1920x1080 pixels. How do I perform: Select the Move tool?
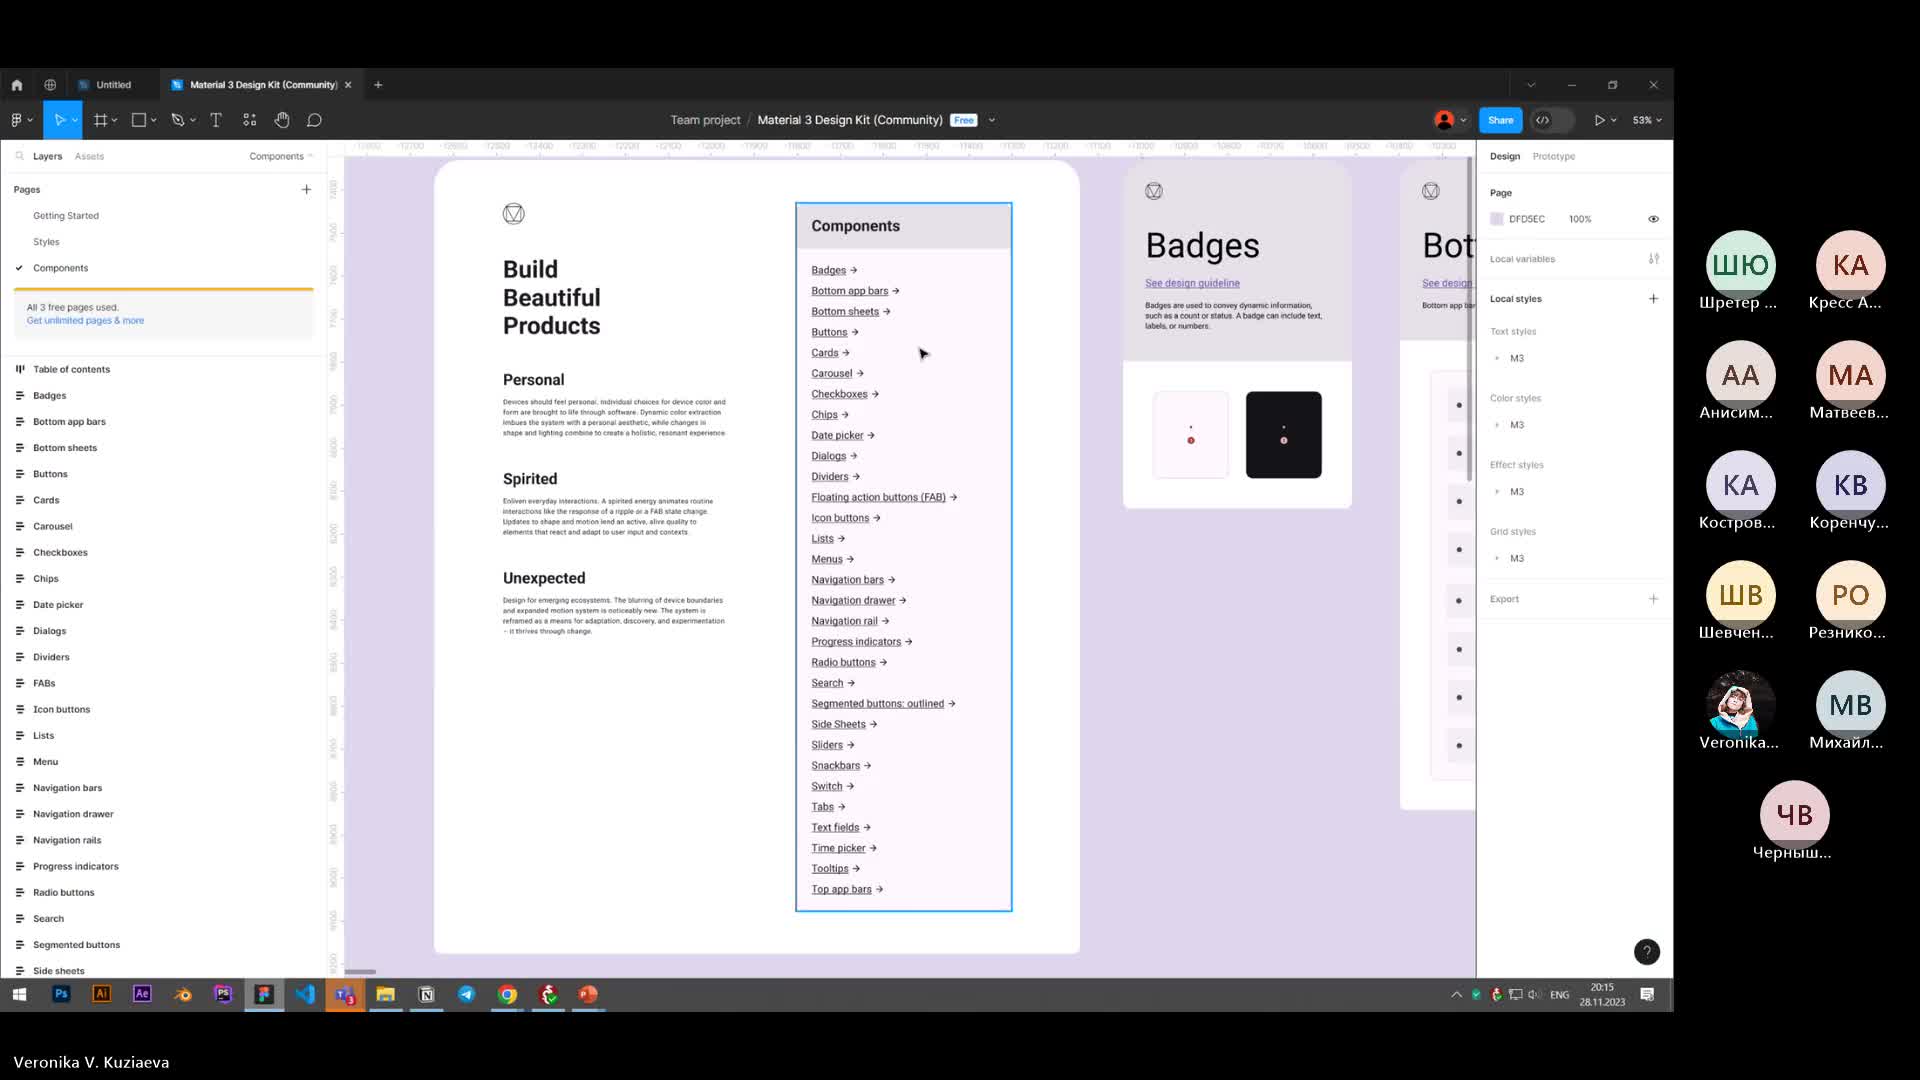(59, 120)
